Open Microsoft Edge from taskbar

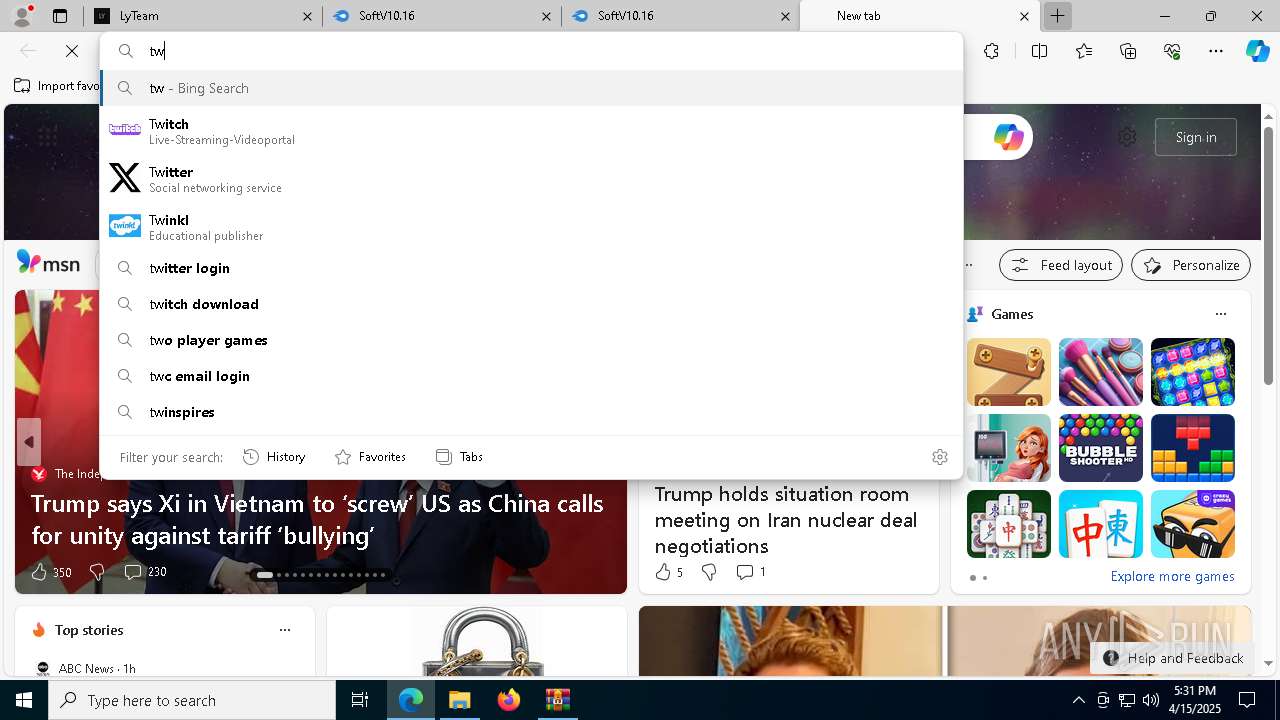click(x=411, y=700)
